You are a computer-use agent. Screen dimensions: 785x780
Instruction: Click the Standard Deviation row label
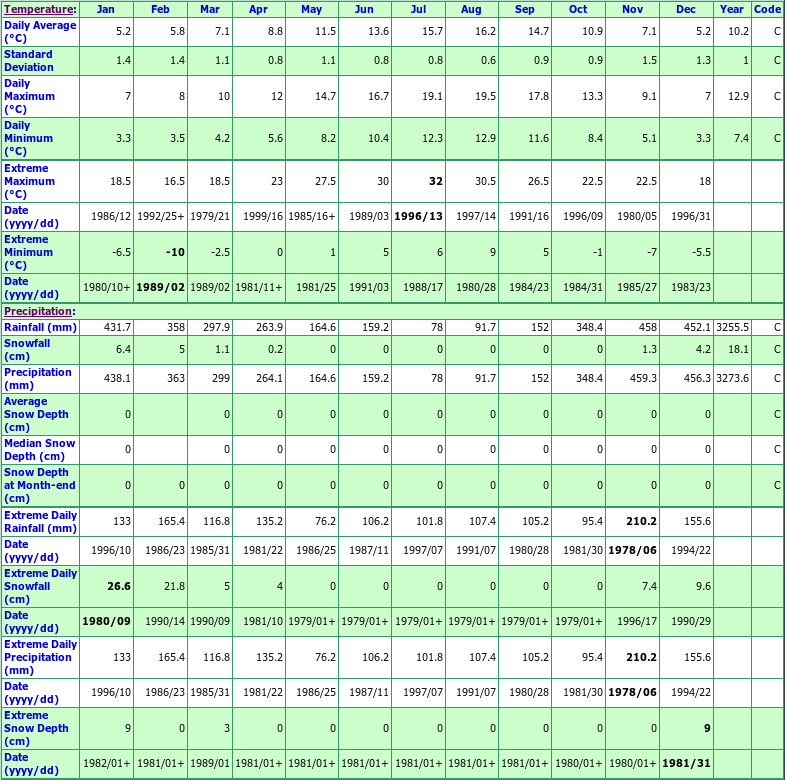pyautogui.click(x=30, y=60)
